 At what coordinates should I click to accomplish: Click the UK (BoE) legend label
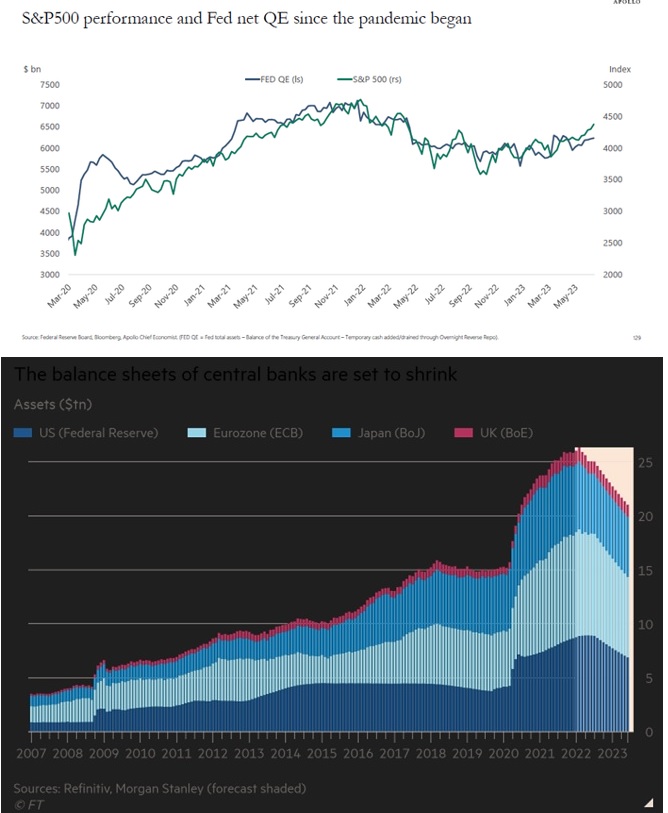(505, 433)
